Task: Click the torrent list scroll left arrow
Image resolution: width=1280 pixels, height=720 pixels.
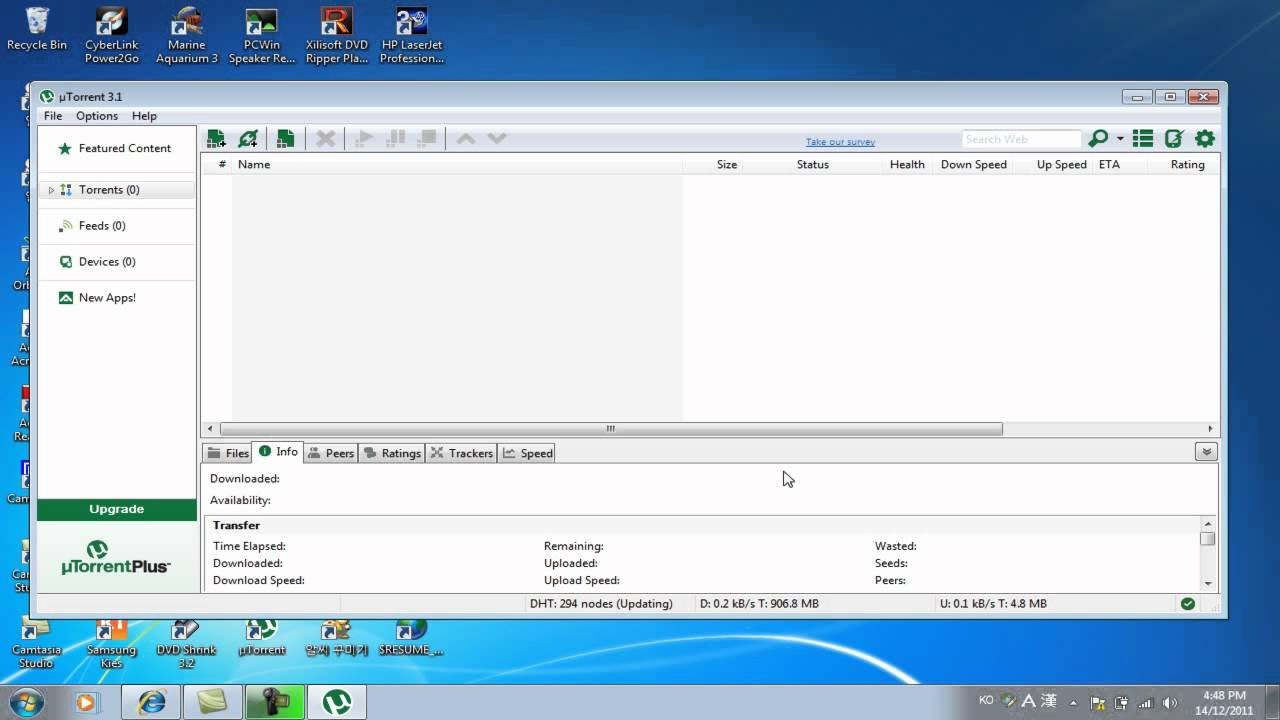Action: point(209,429)
